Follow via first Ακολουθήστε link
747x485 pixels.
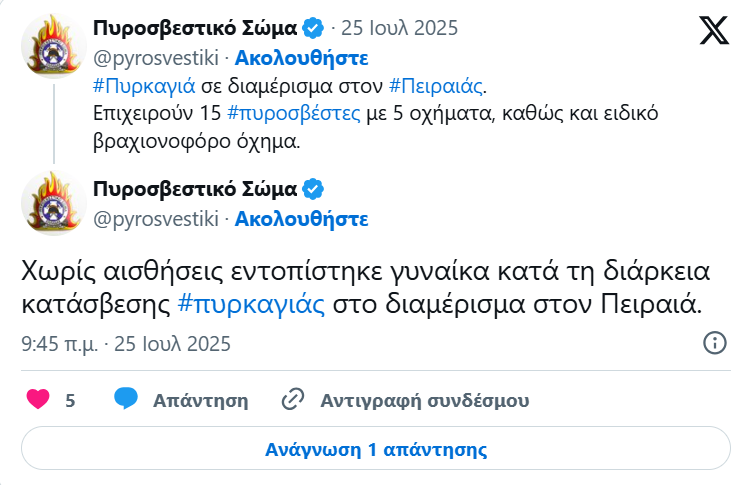click(302, 58)
